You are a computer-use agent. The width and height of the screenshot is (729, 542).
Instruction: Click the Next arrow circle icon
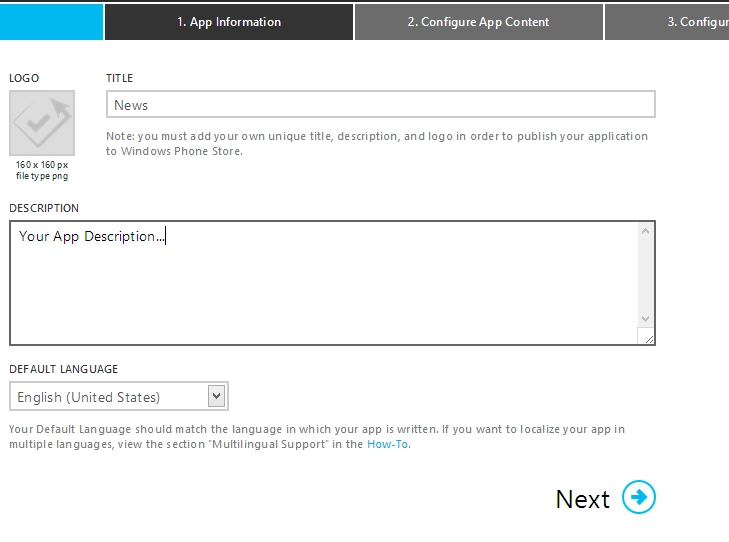[x=639, y=497]
